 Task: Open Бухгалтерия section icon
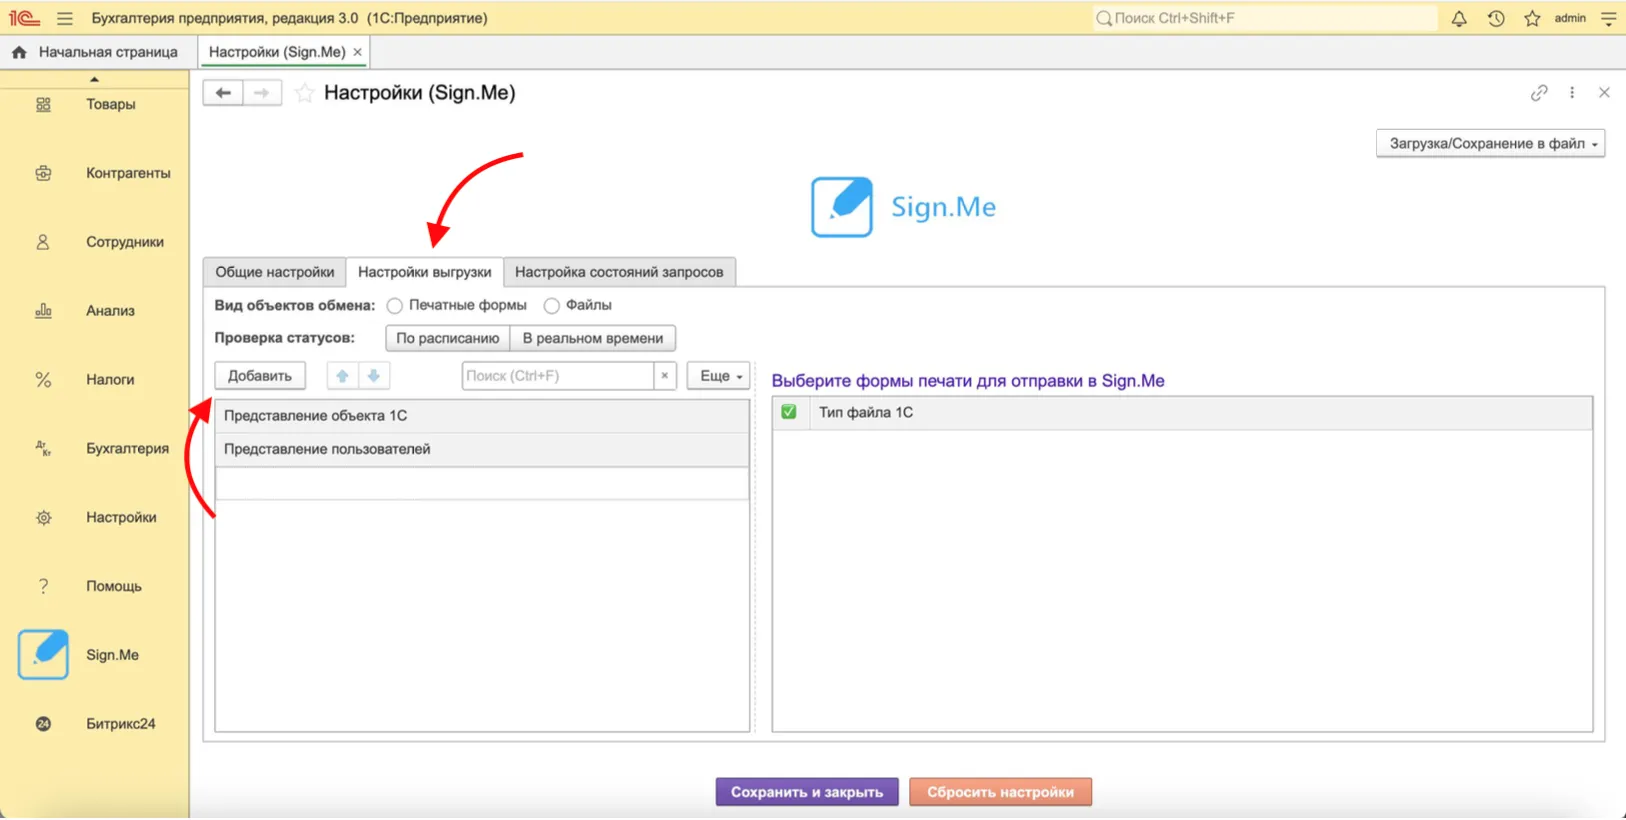43,449
